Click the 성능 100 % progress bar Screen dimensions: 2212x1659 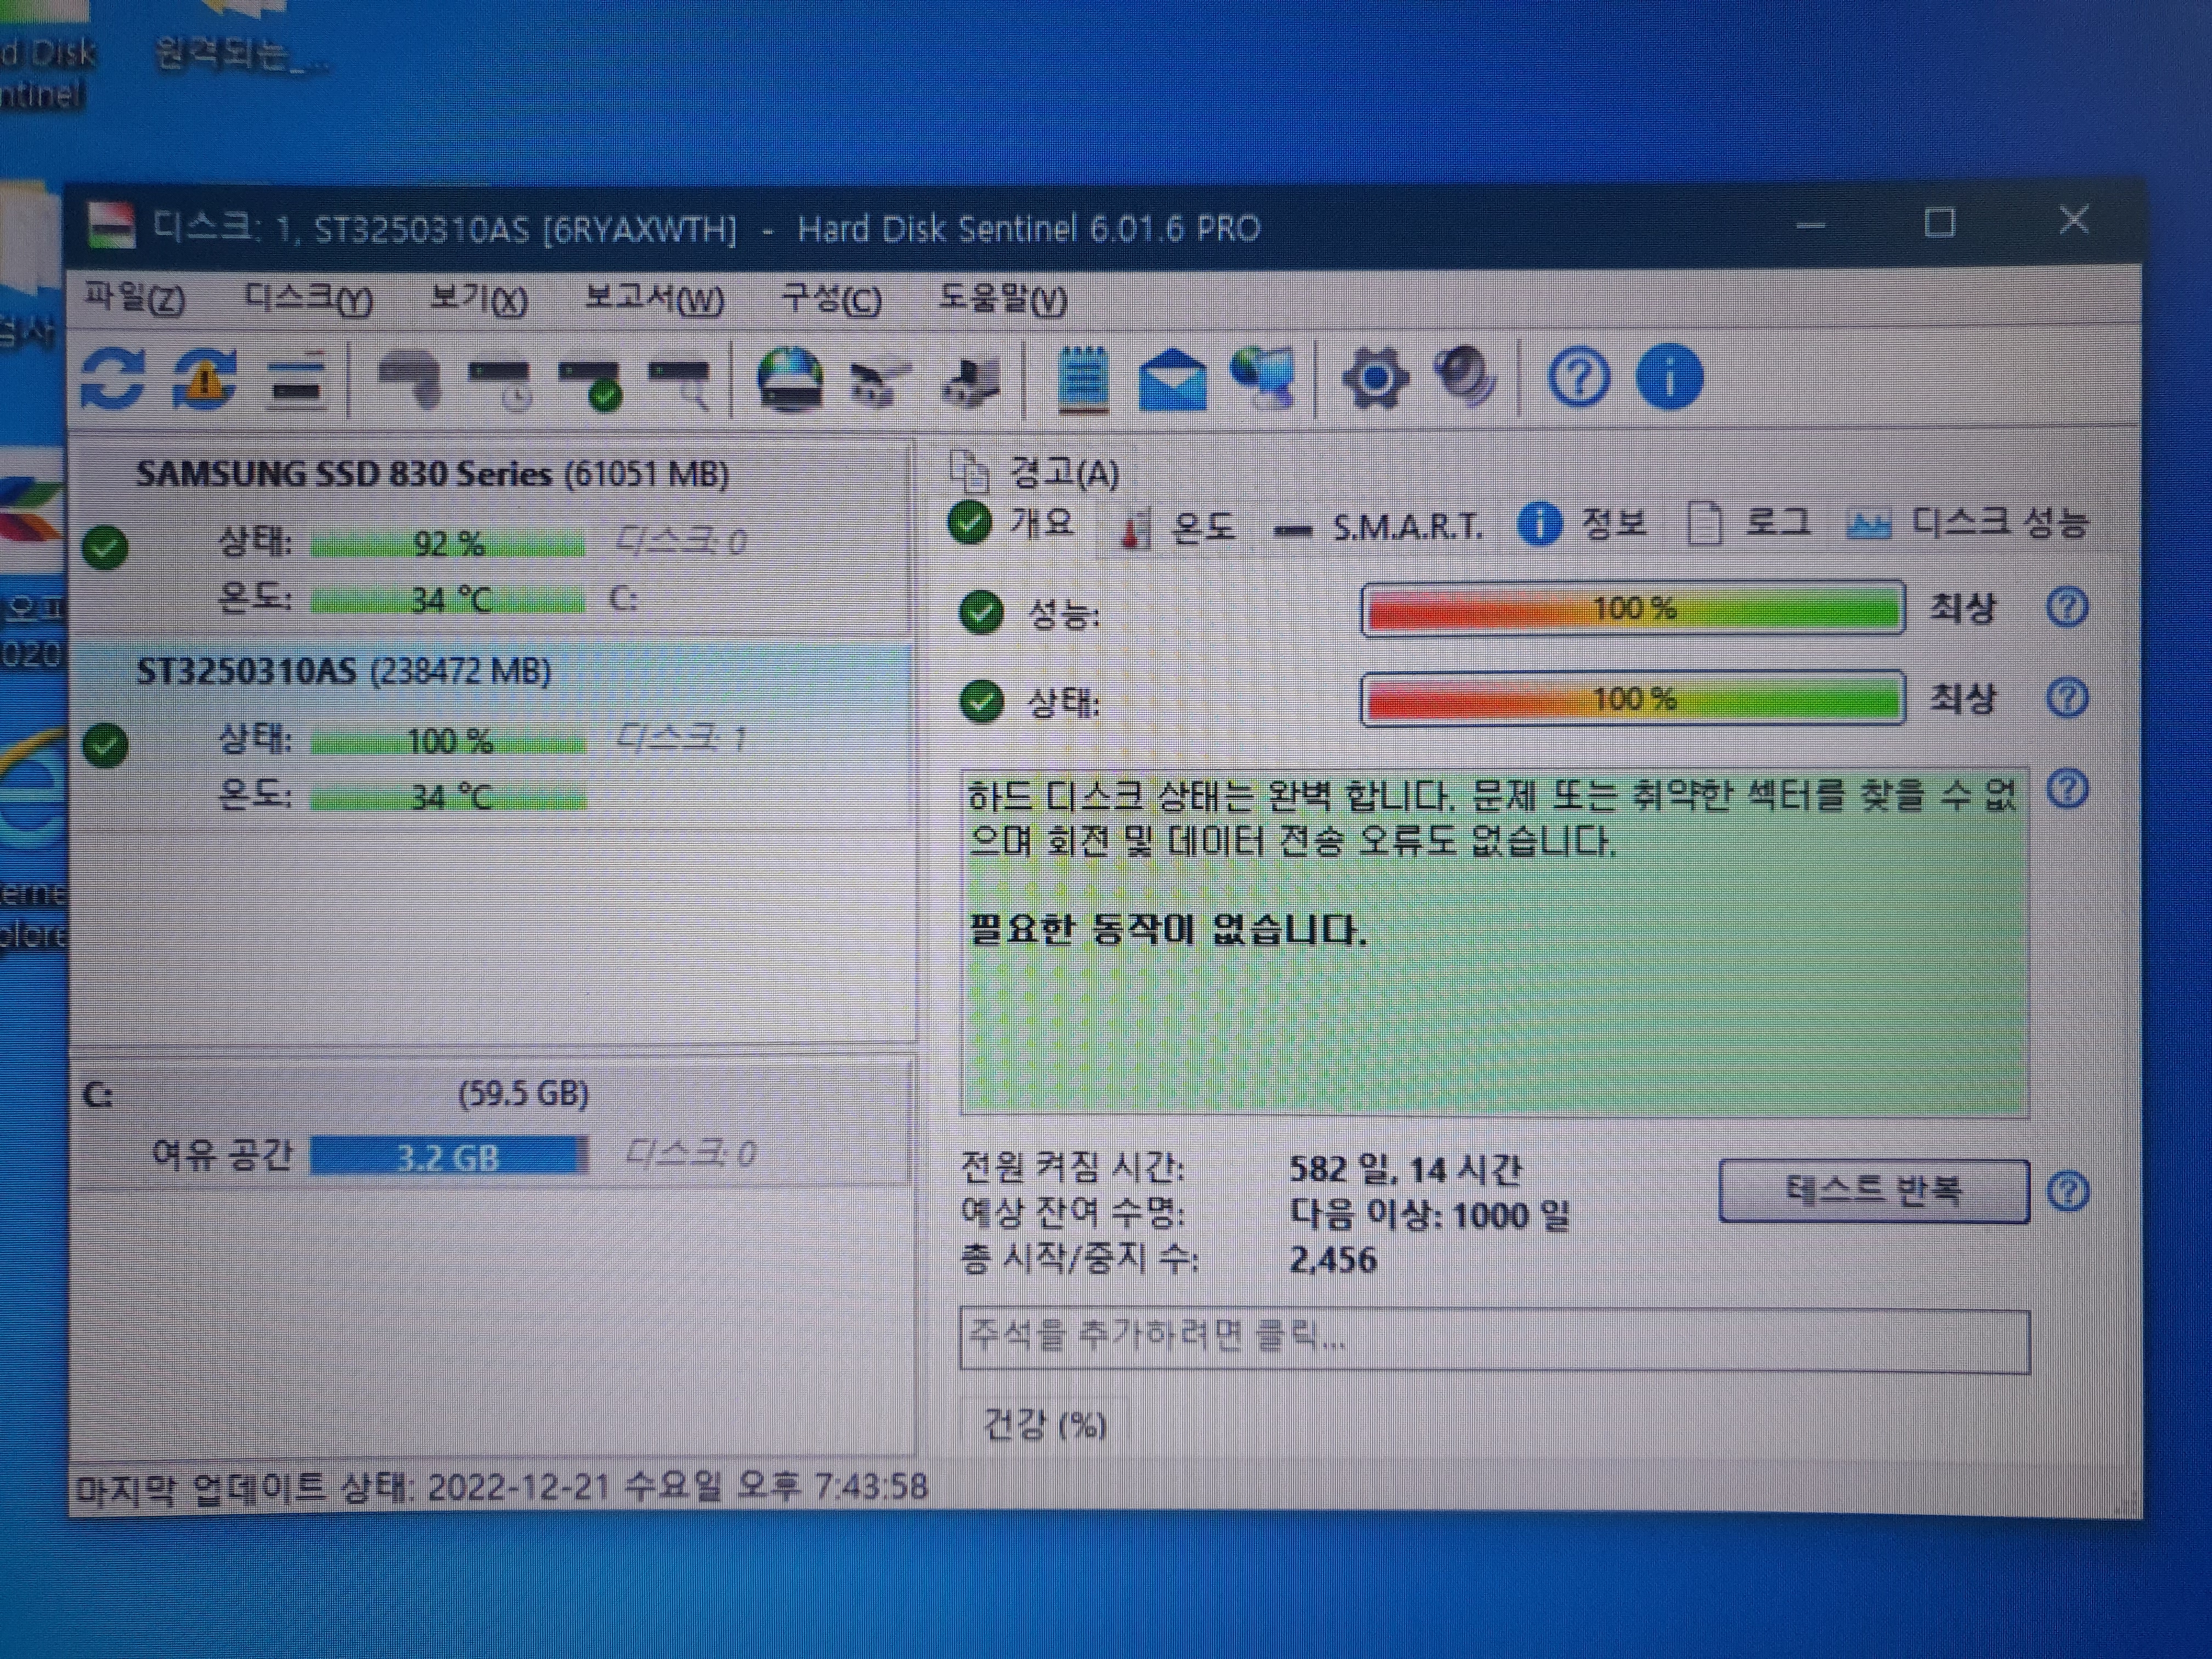[1632, 608]
